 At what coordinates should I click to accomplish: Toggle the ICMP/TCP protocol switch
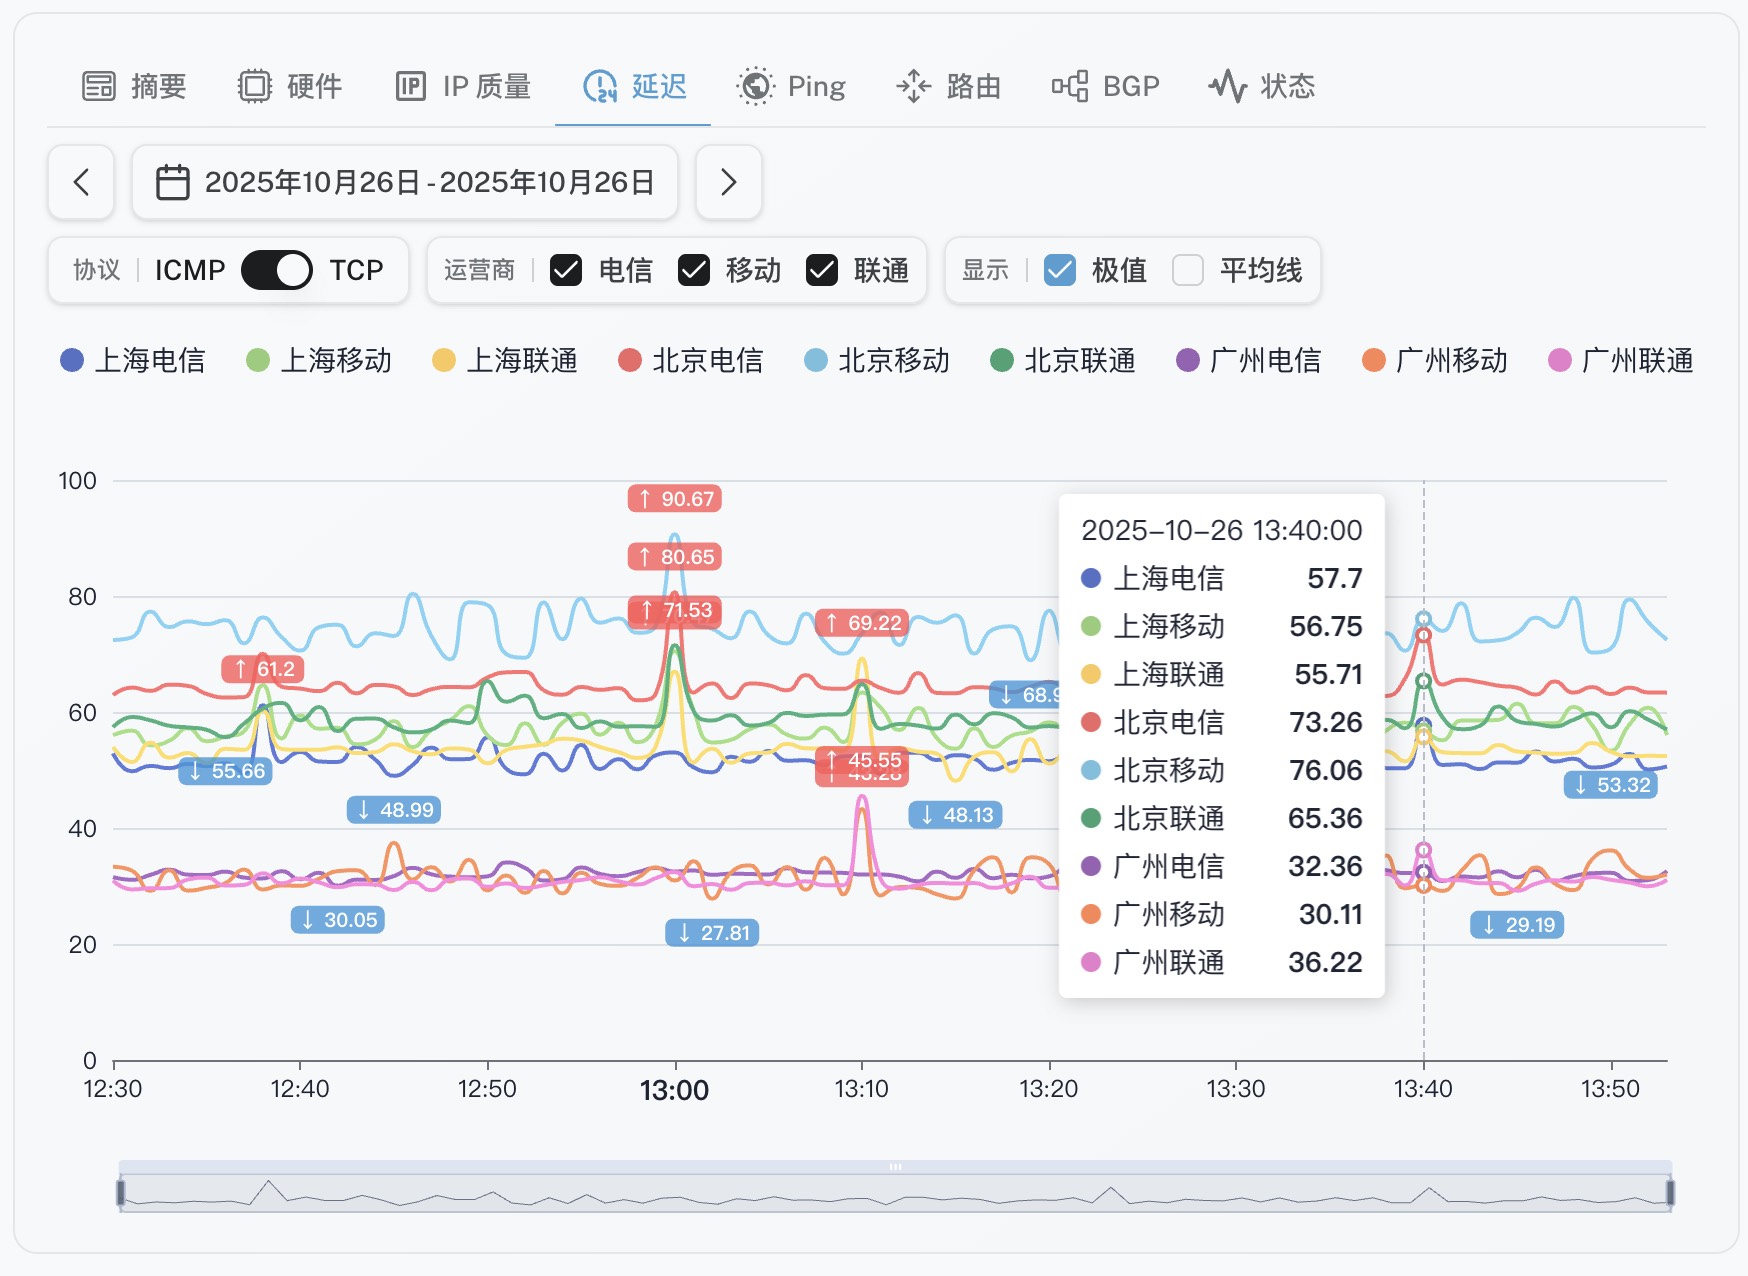click(x=277, y=270)
